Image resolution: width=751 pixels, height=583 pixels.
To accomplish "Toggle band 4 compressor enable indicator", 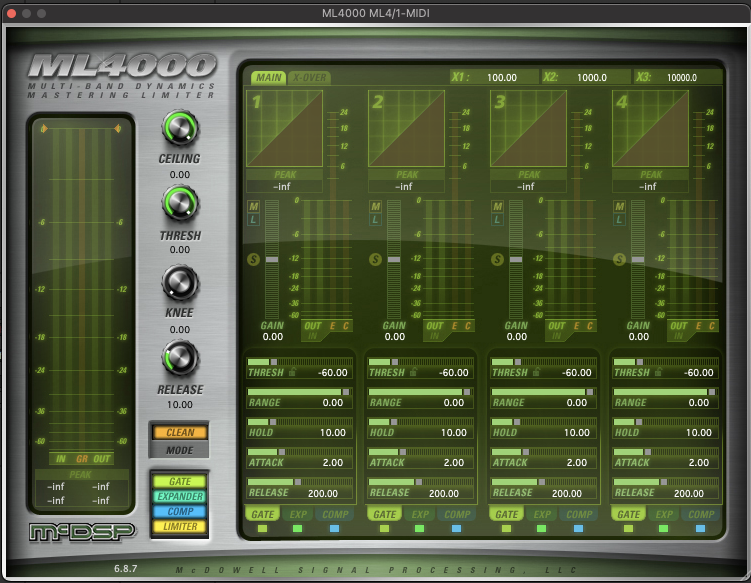I will coord(700,528).
